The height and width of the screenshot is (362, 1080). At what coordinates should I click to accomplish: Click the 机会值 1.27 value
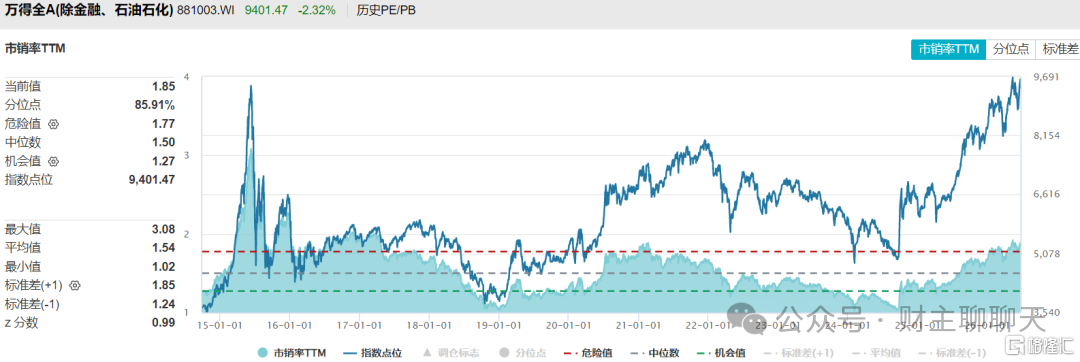(164, 161)
